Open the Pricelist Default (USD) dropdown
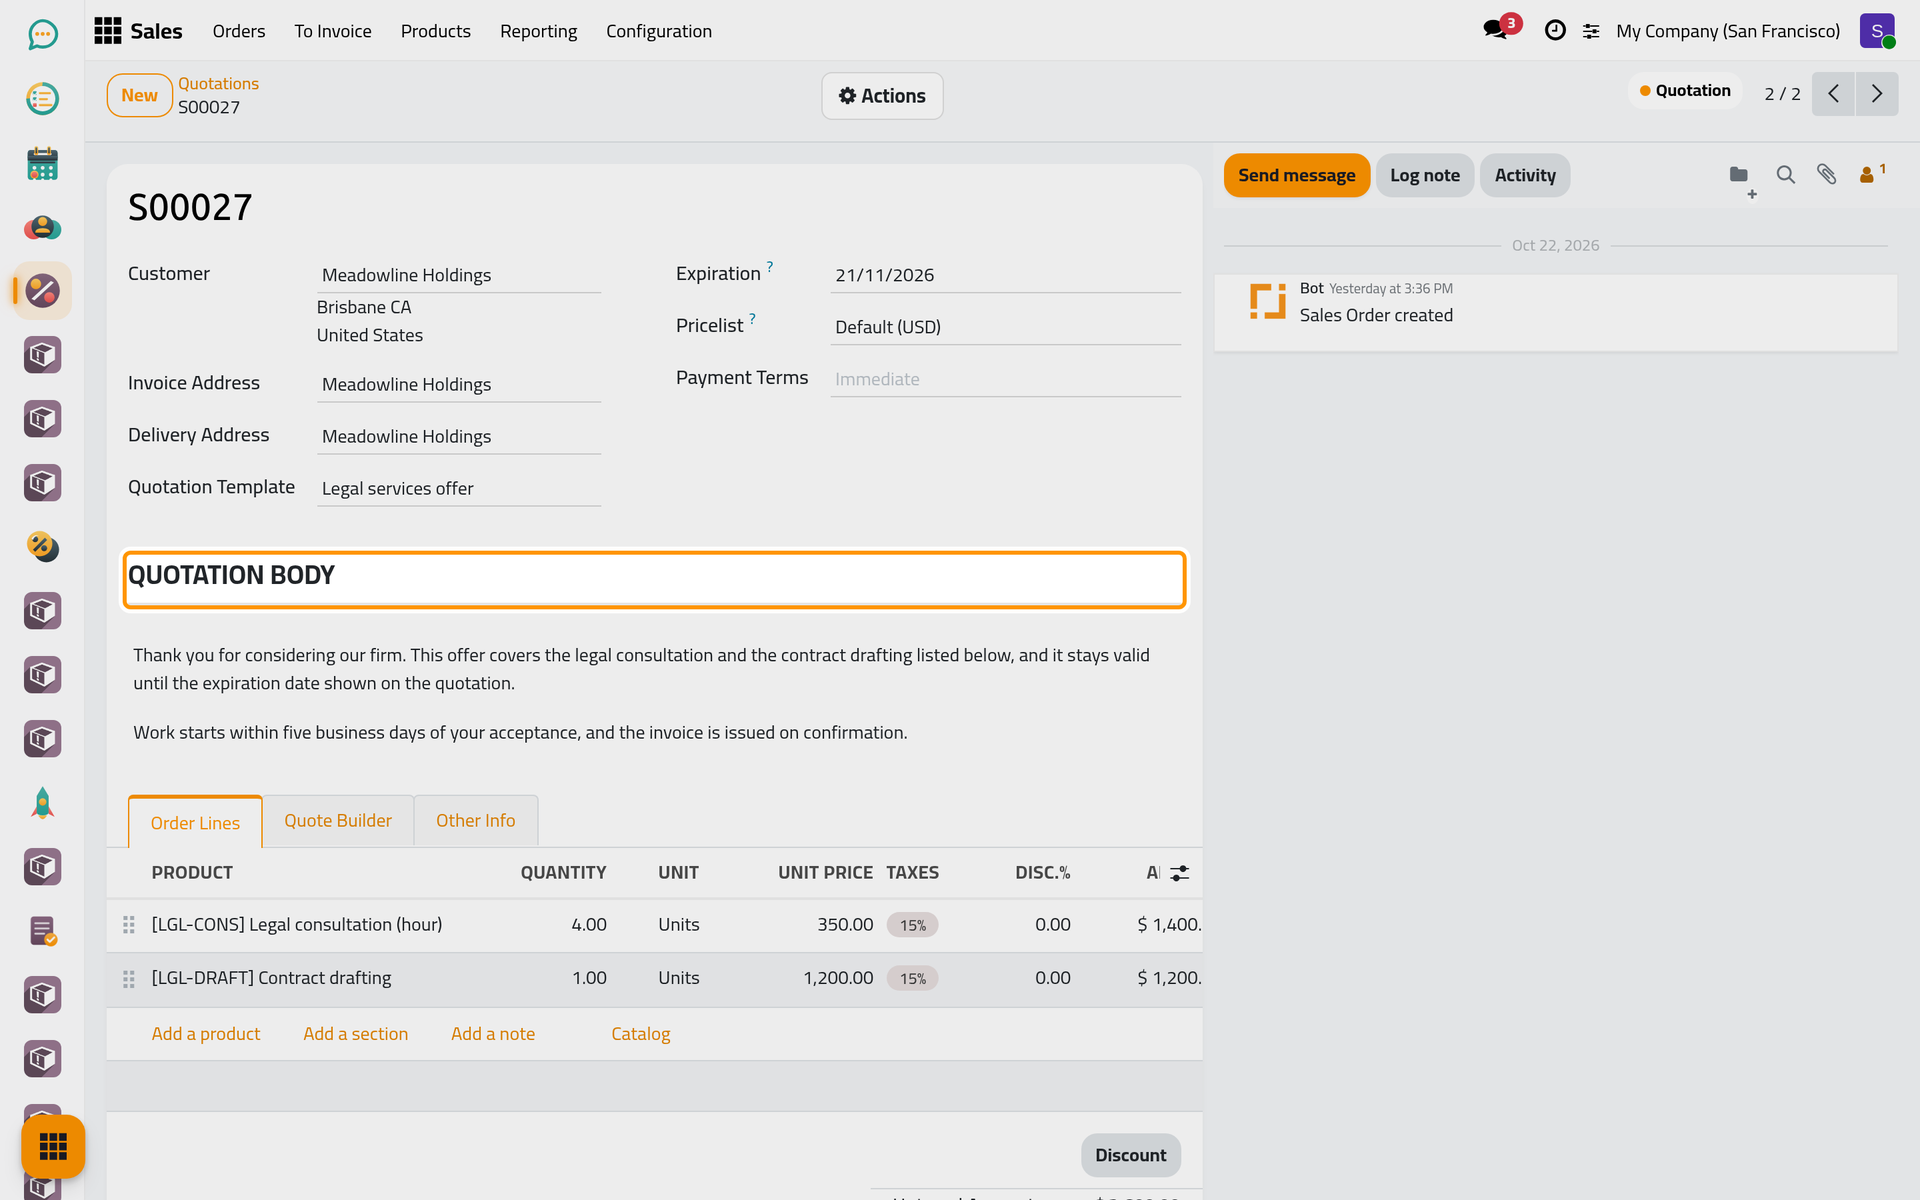Viewport: 1920px width, 1200px height. [1005, 327]
